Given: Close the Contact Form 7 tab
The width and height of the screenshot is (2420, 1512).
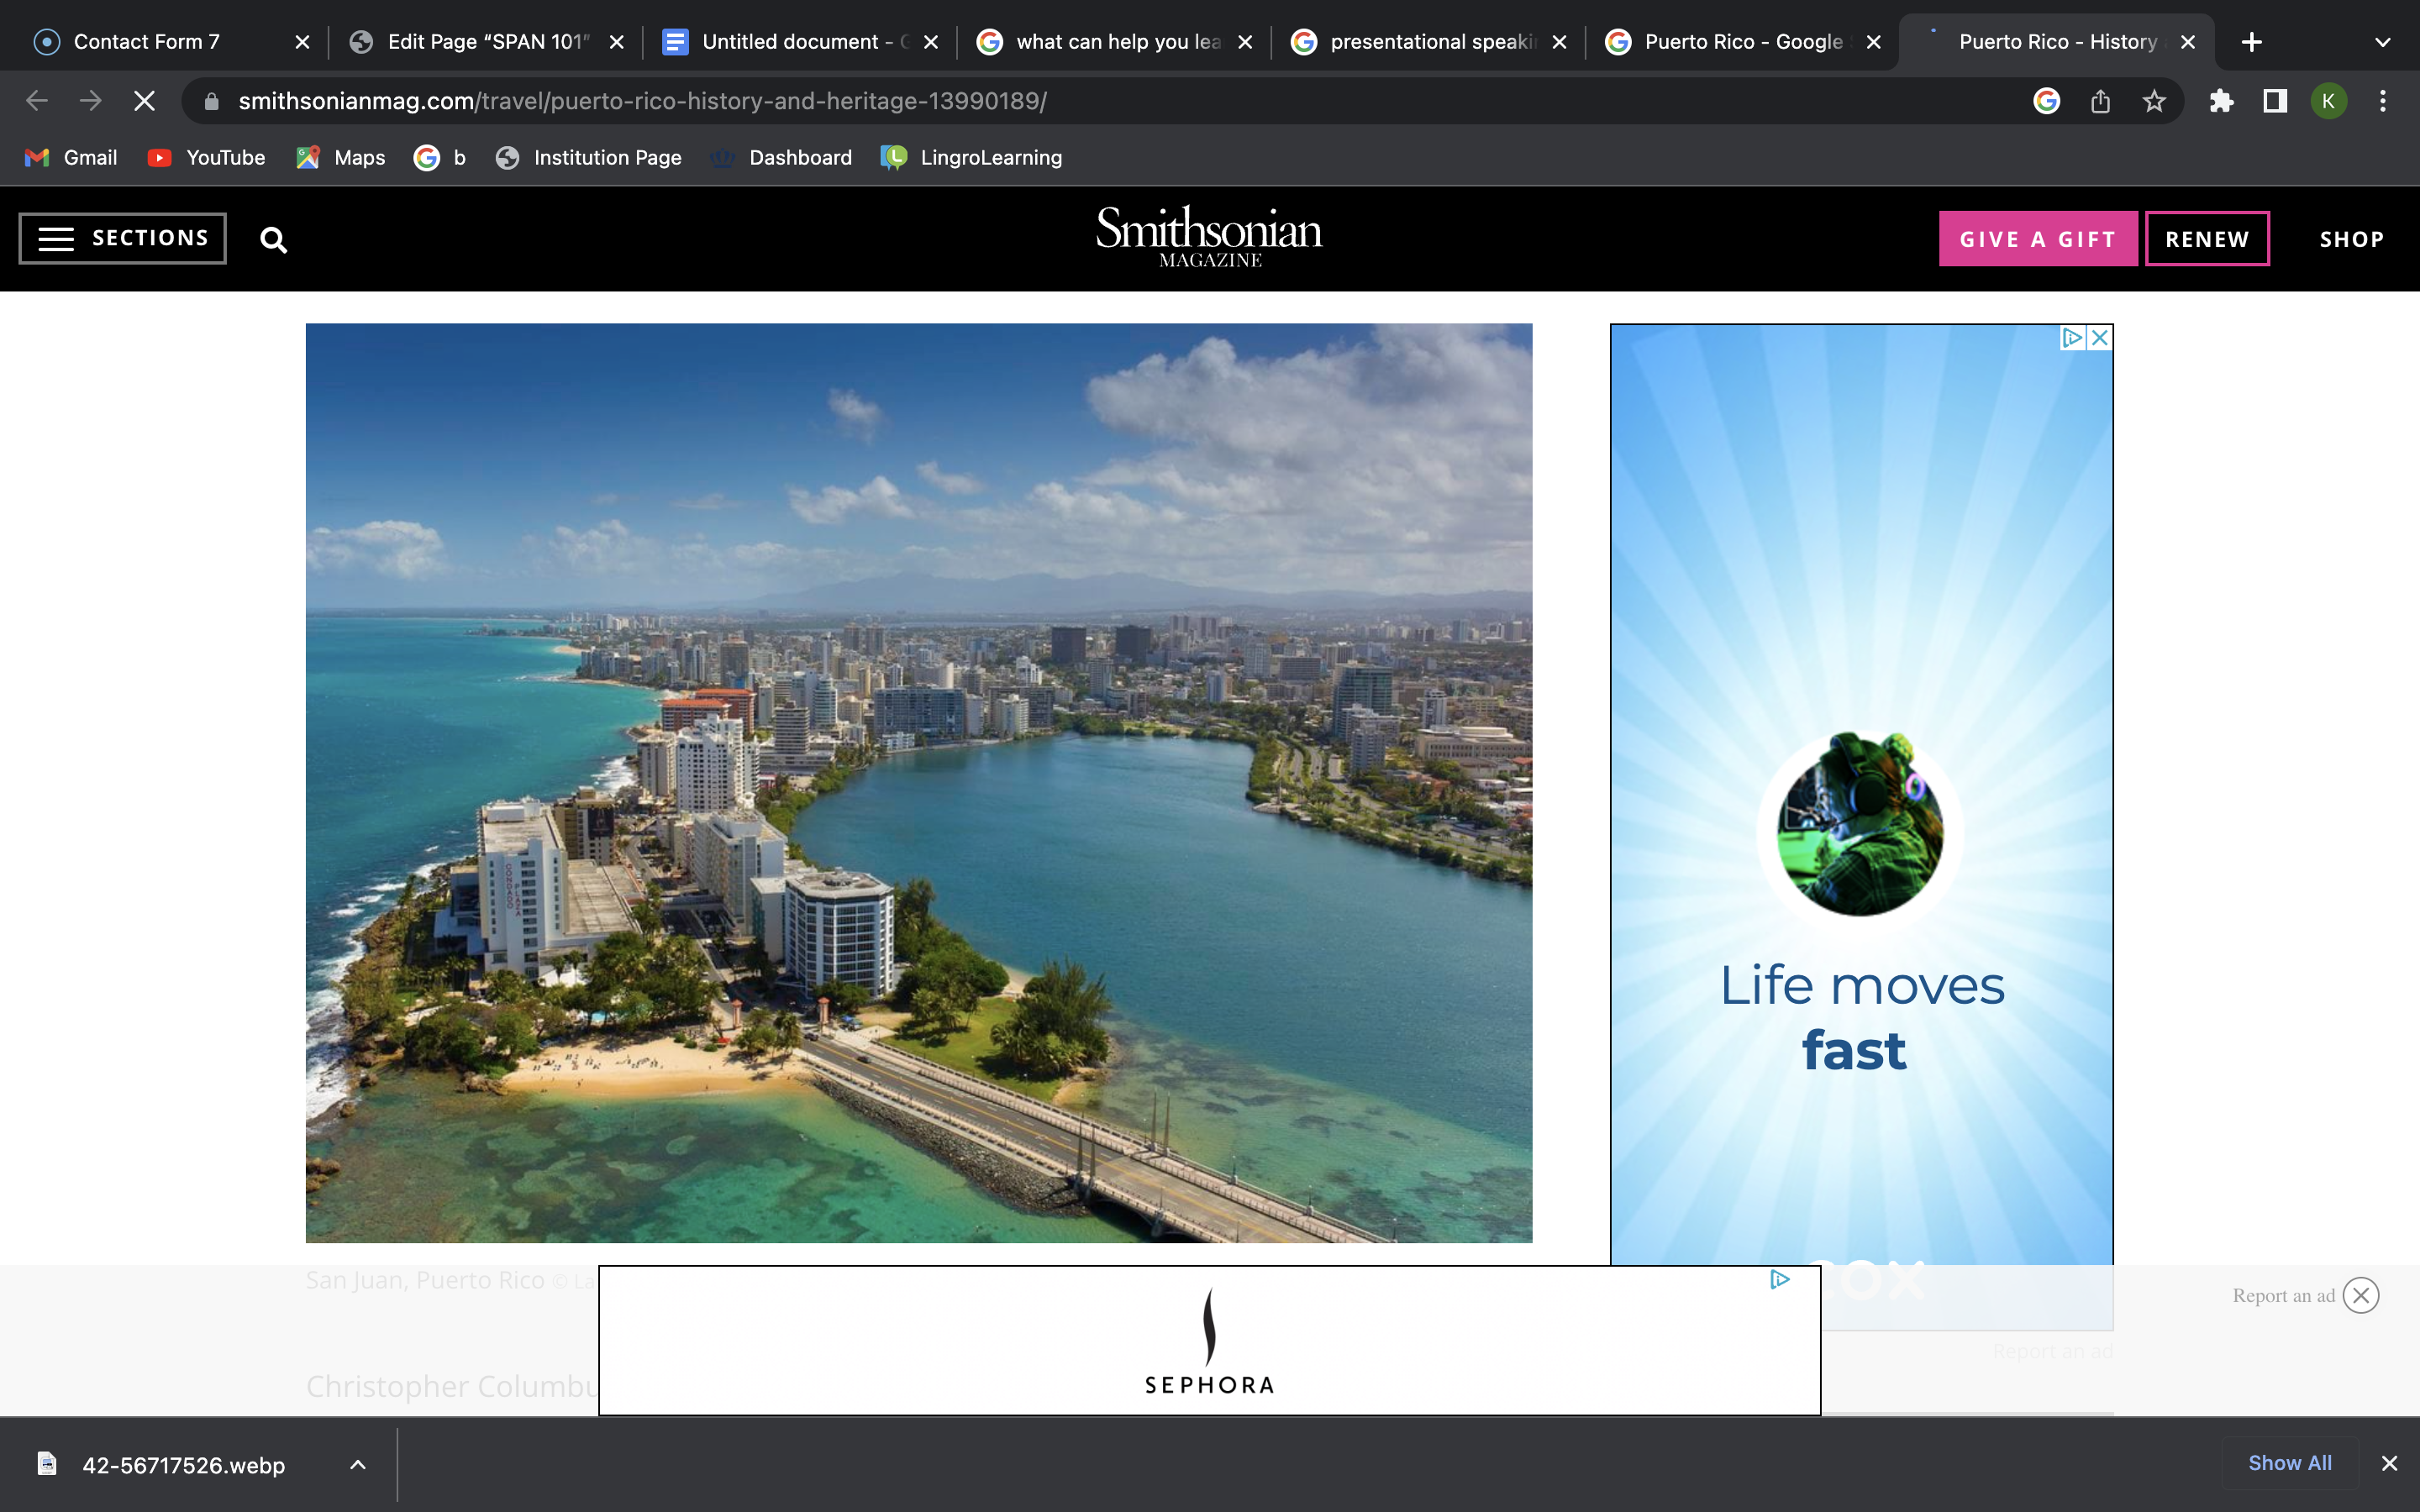Looking at the screenshot, I should click(x=302, y=42).
